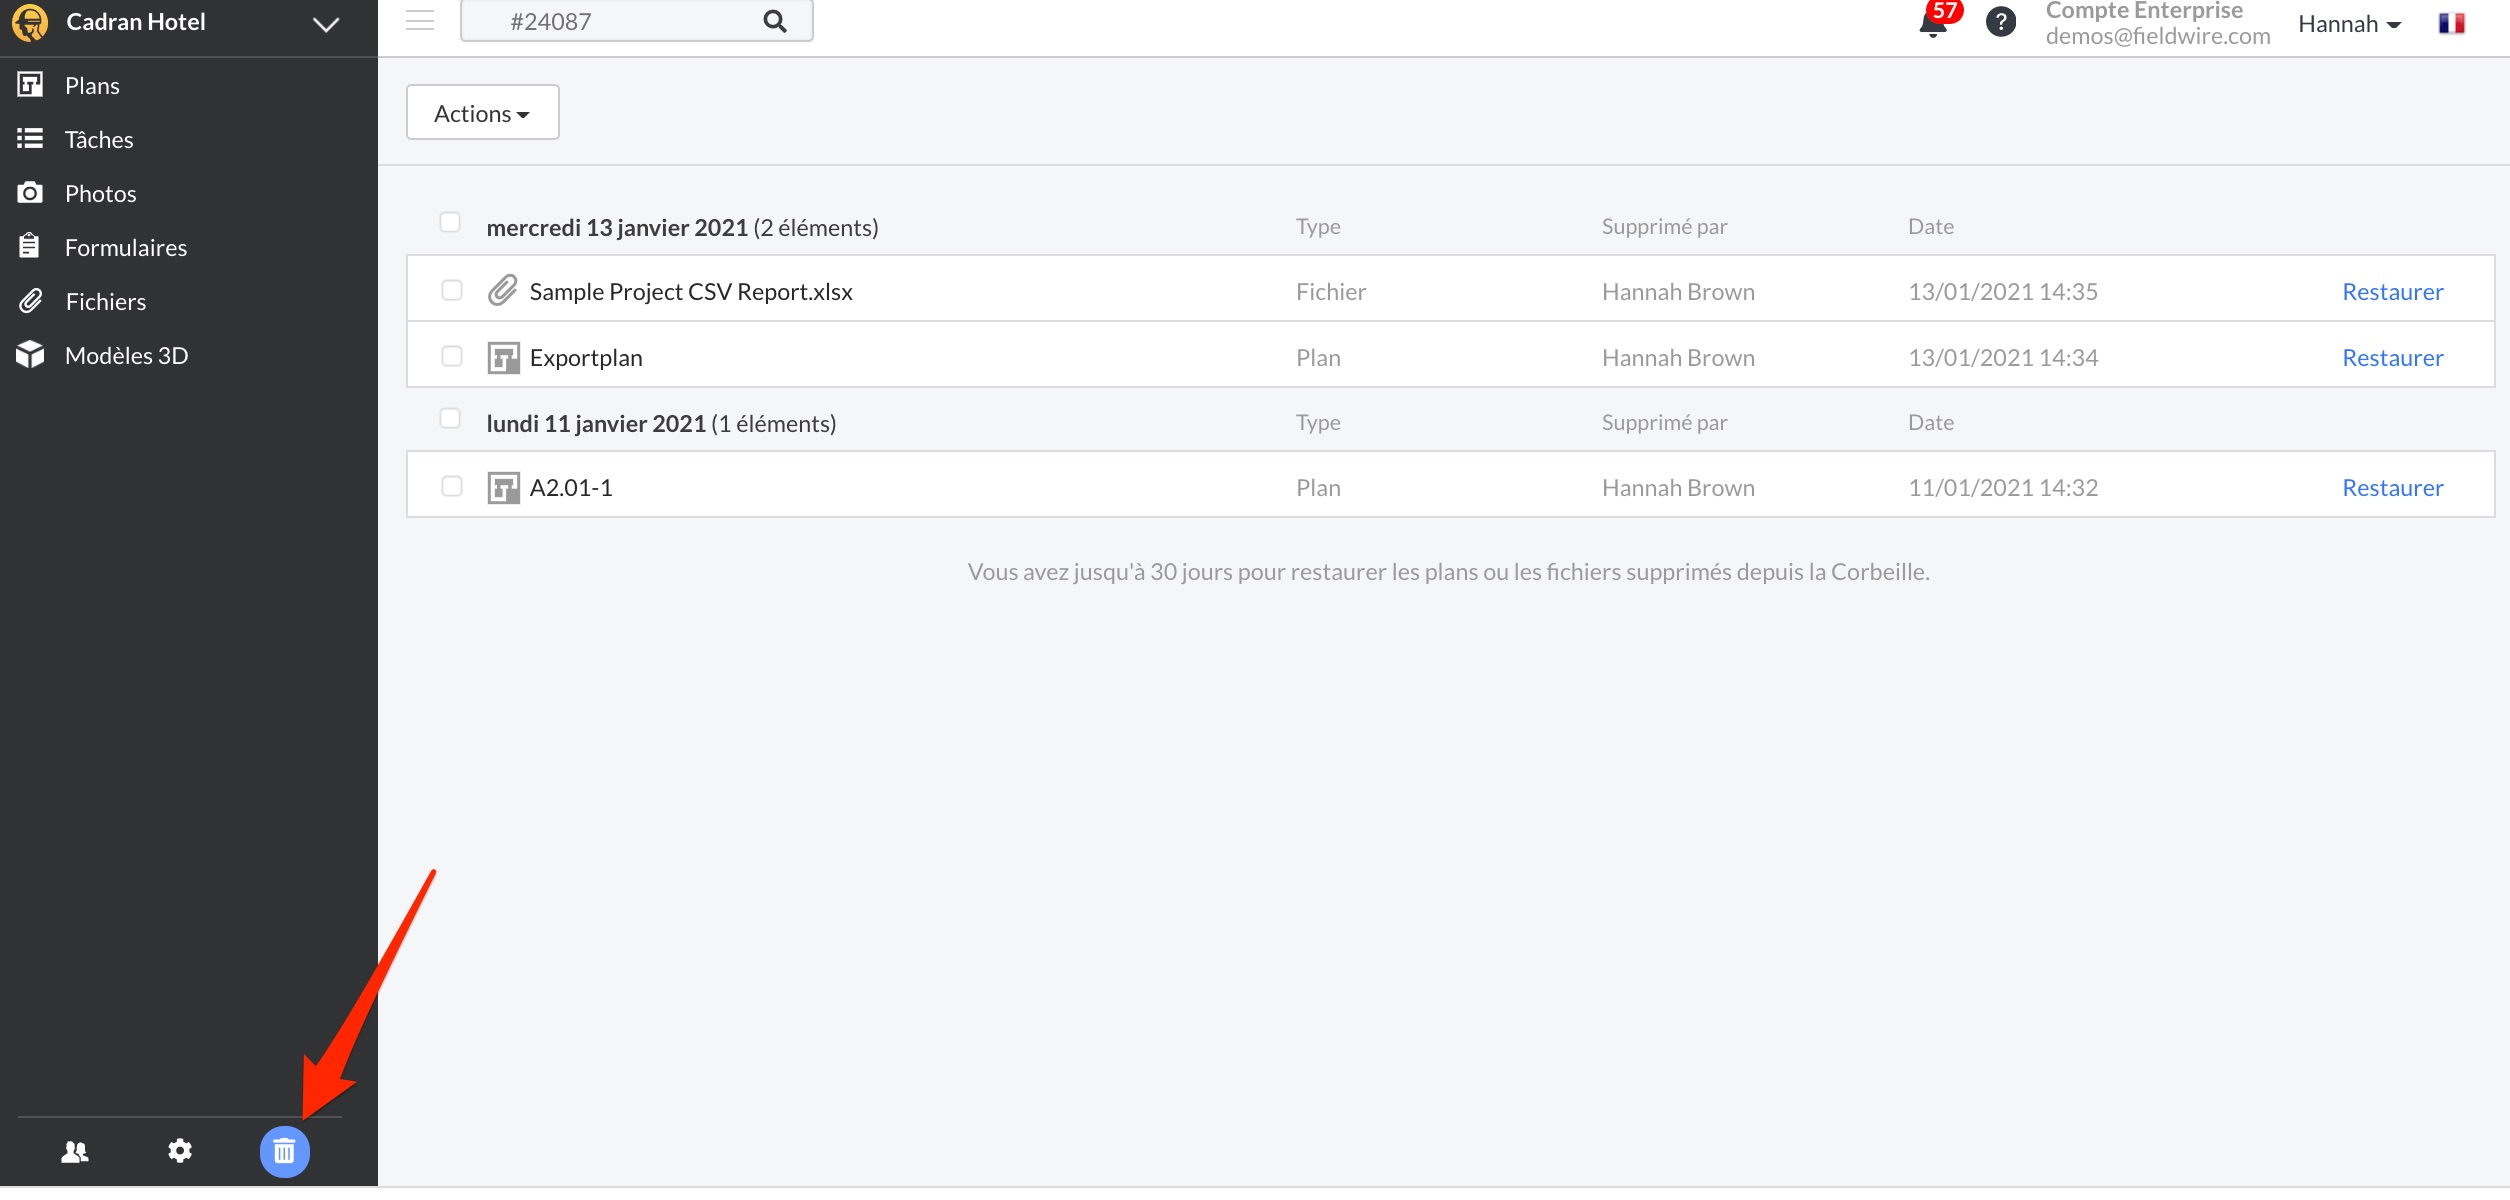Click plan icon next to A2.01-1

503,487
